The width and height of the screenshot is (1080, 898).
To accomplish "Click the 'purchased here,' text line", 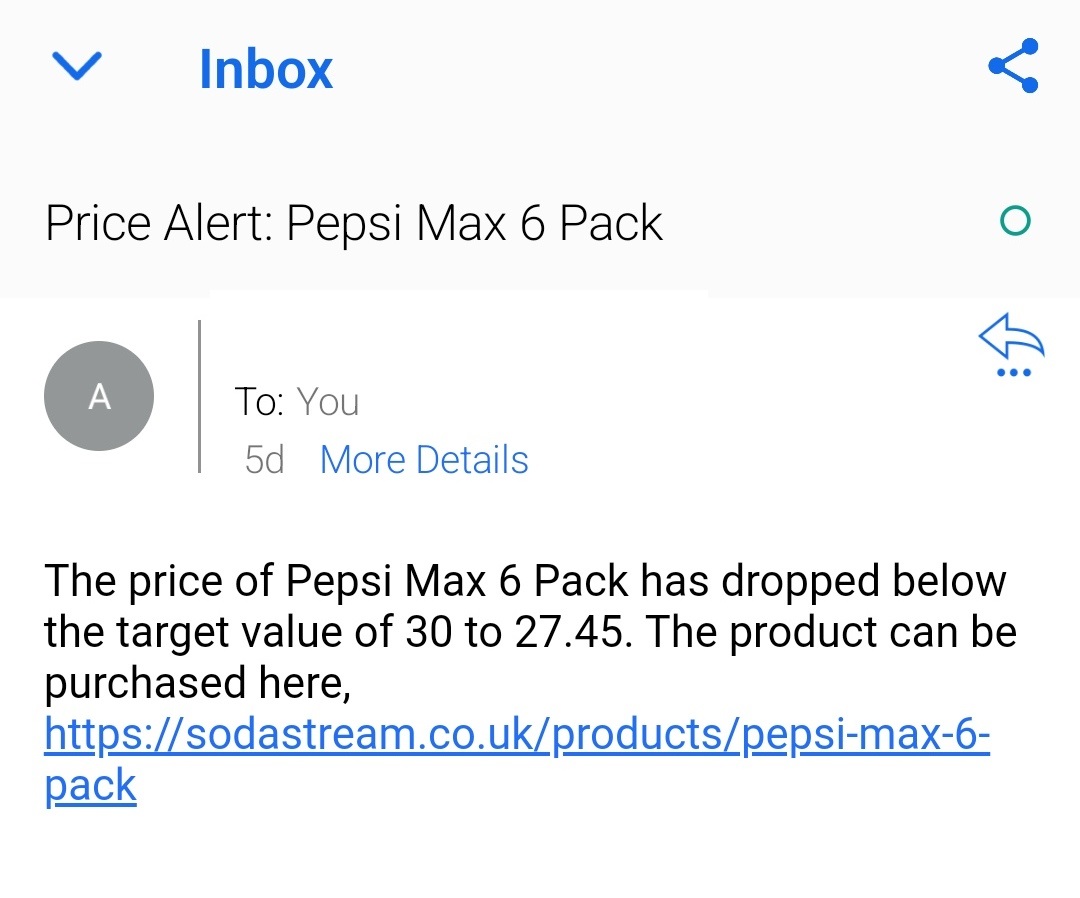I will 196,684.
